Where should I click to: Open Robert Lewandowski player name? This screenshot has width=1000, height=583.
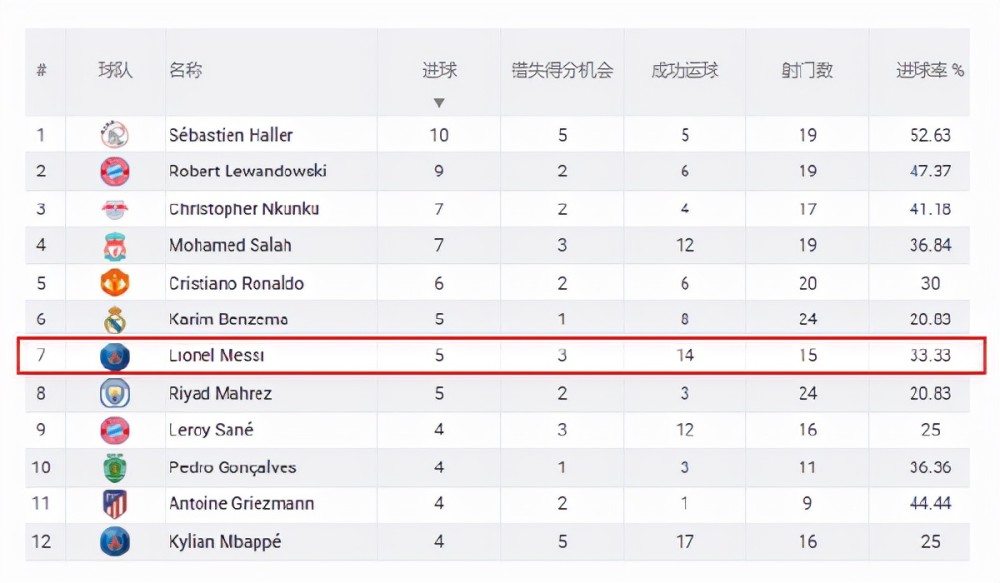coord(247,171)
